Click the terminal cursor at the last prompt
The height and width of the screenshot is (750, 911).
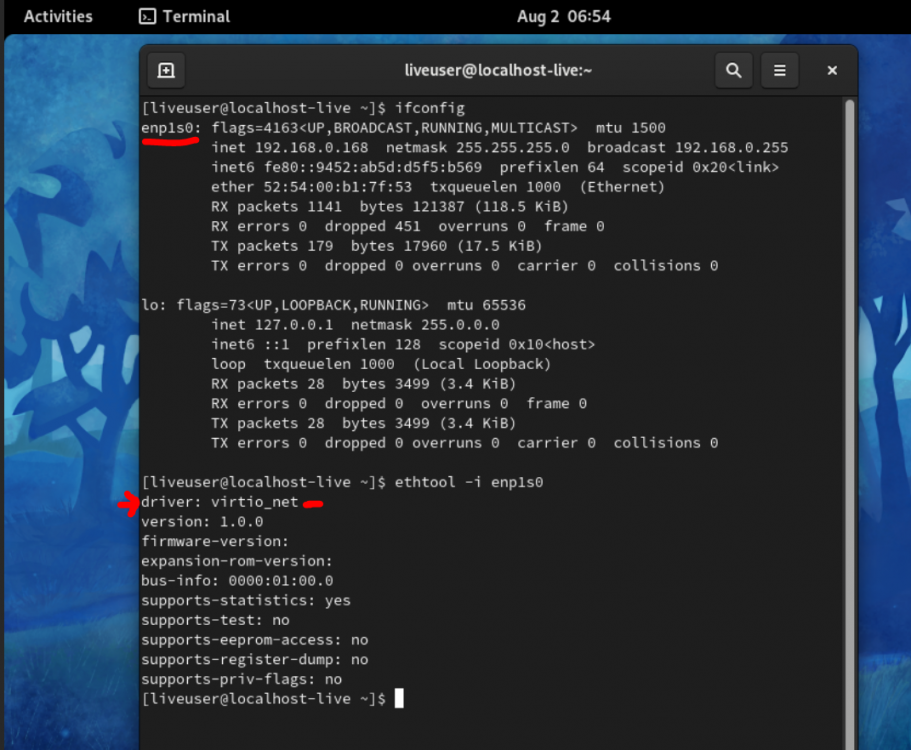click(399, 699)
